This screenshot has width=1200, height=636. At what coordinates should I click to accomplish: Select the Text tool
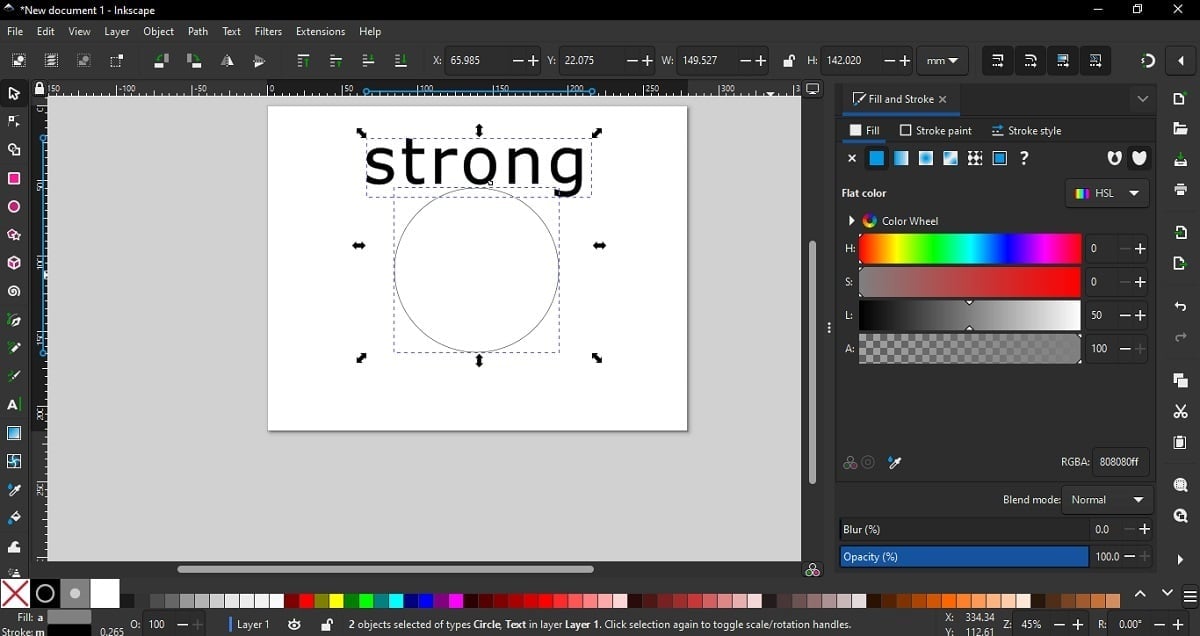click(14, 405)
